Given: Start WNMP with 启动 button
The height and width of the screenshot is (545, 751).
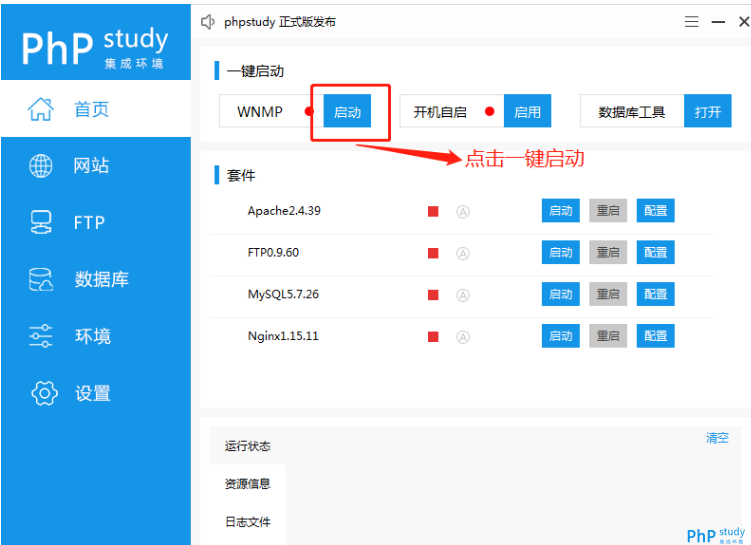Looking at the screenshot, I should [x=347, y=111].
